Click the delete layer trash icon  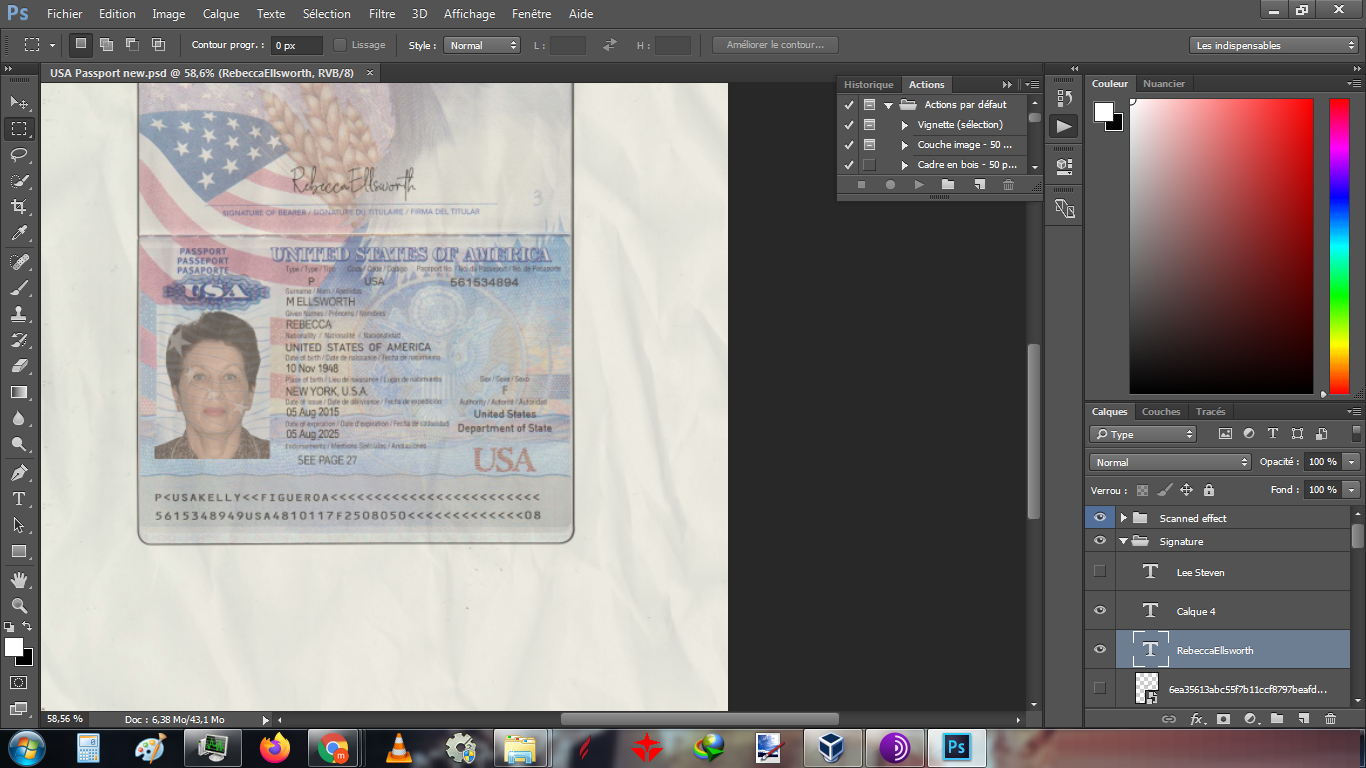1330,718
